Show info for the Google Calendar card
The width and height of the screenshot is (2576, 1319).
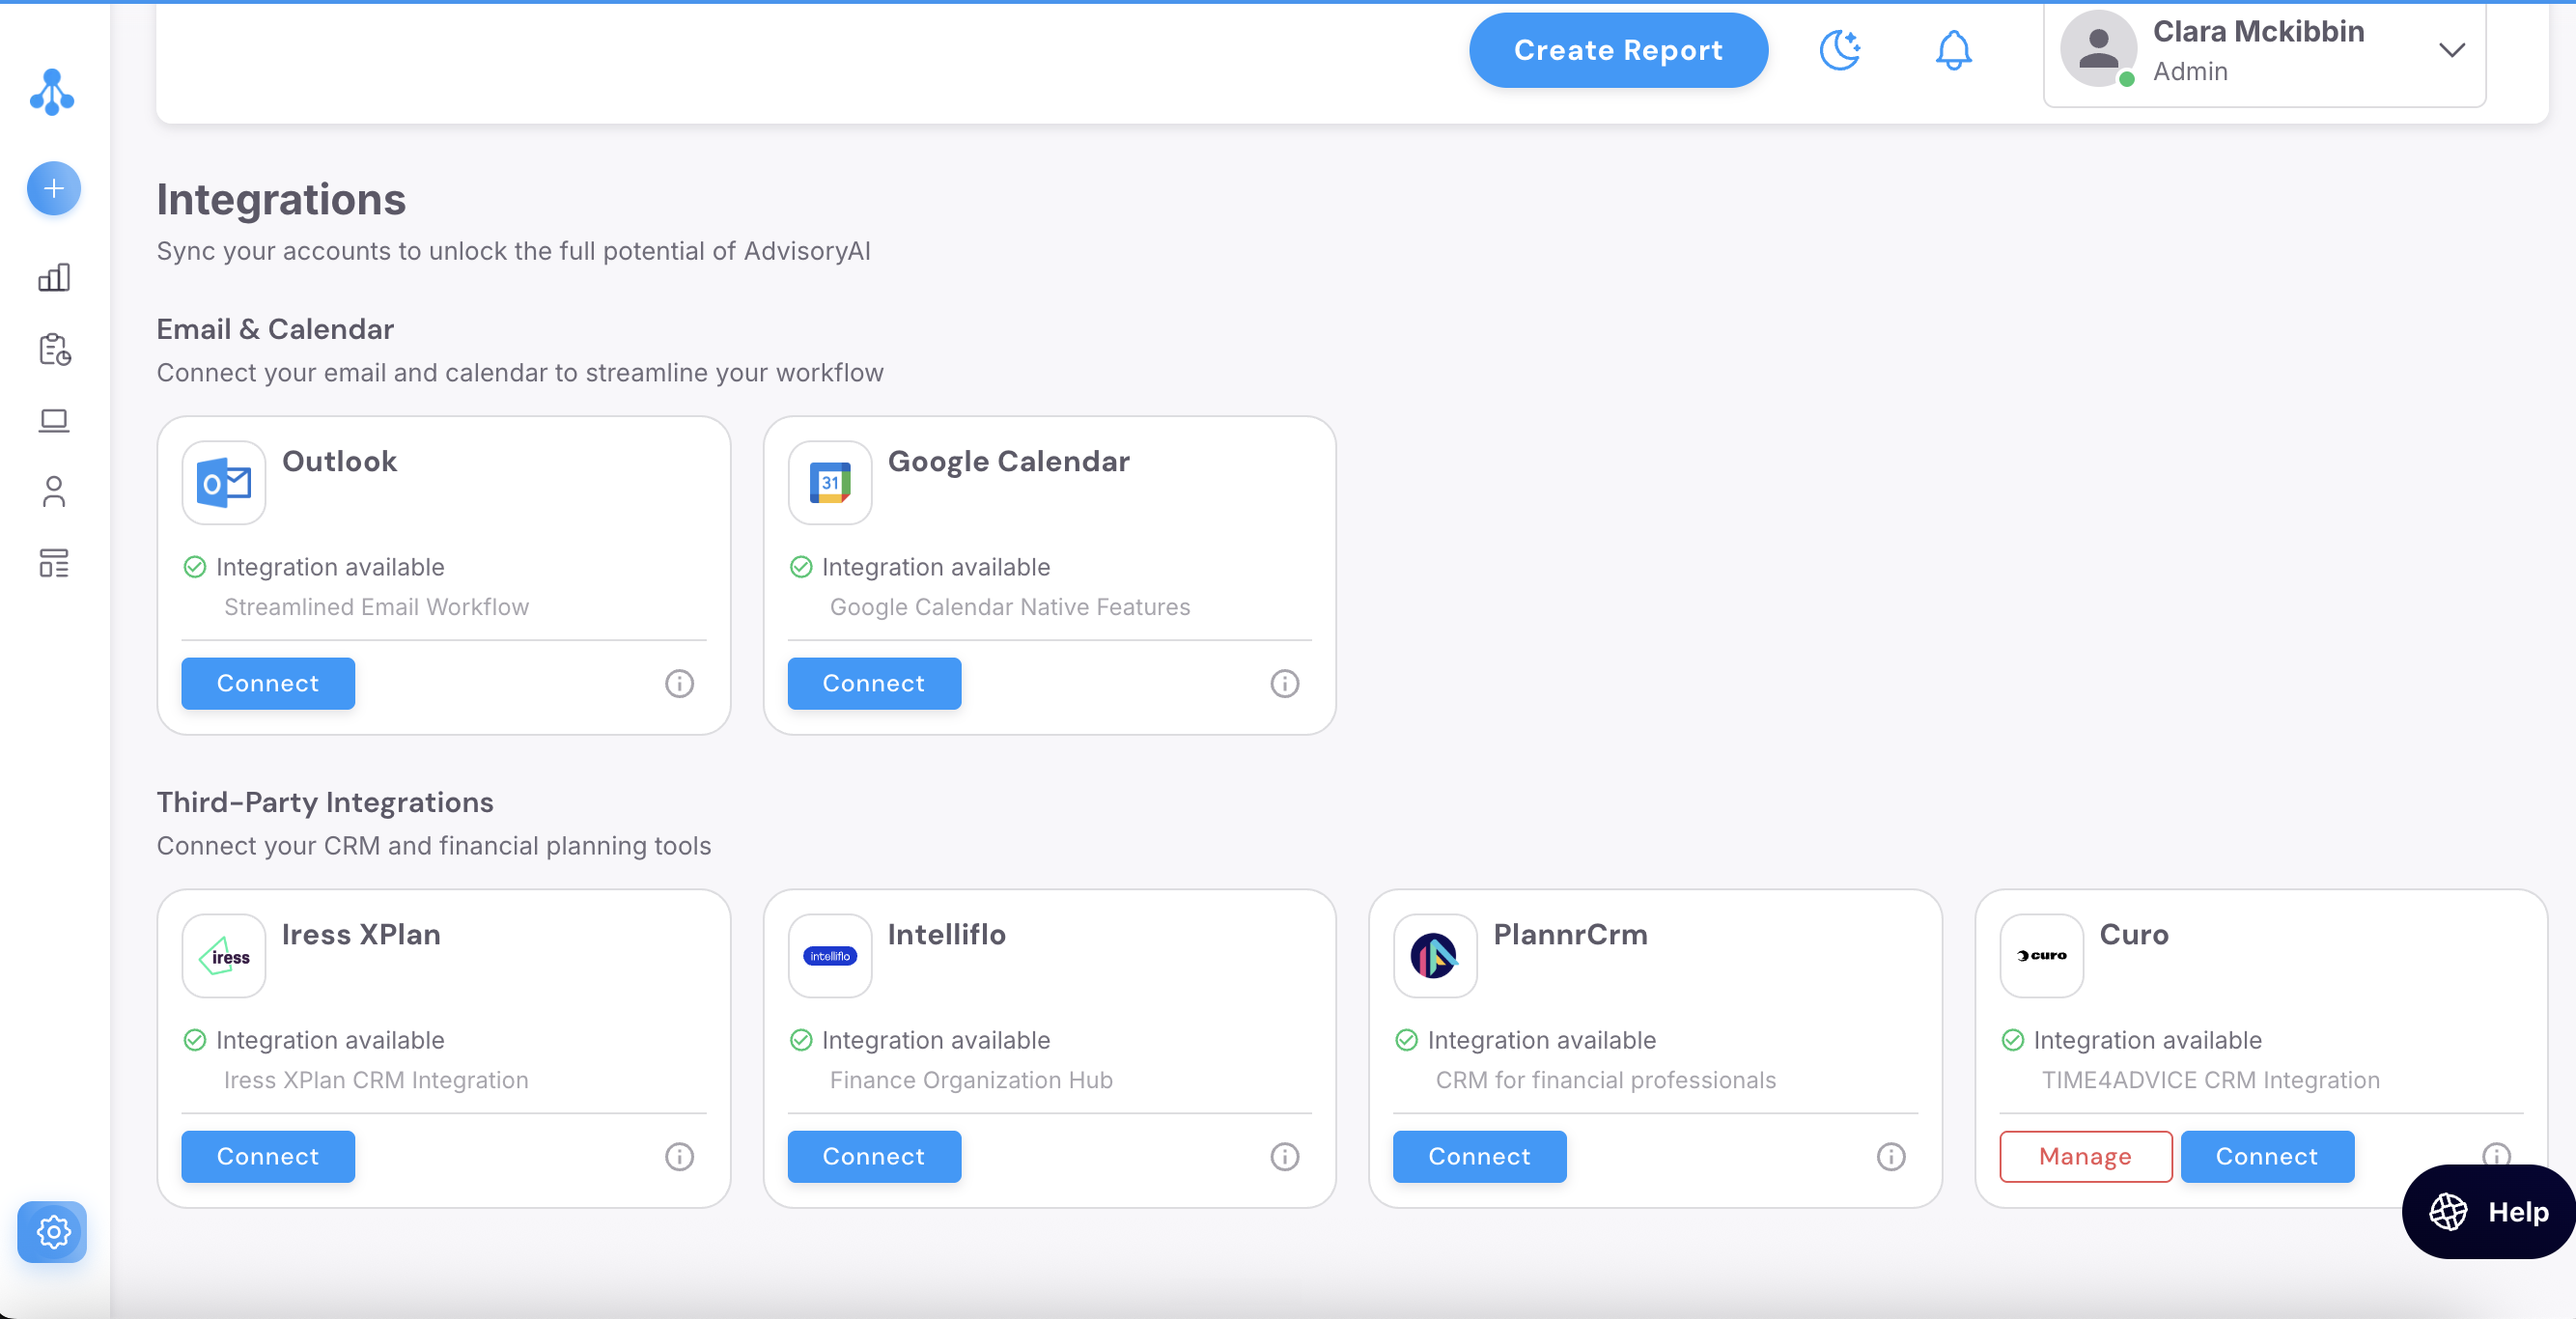[1285, 684]
